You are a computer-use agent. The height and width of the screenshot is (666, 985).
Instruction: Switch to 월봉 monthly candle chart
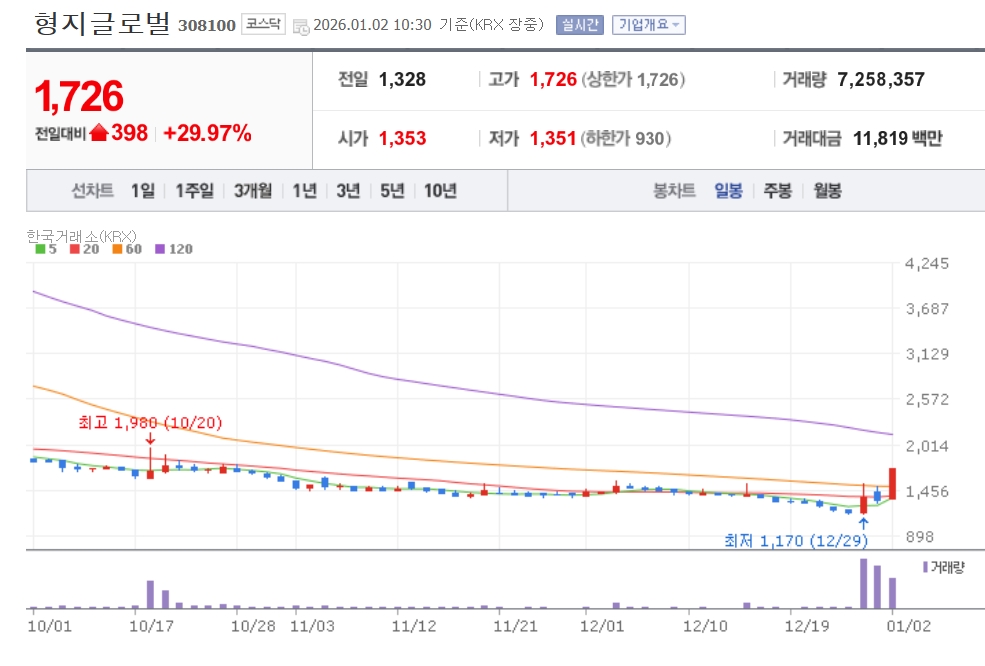click(x=826, y=191)
